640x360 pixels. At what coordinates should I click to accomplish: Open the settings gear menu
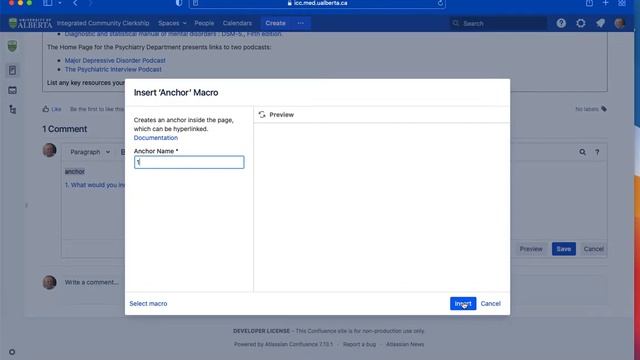coord(581,23)
